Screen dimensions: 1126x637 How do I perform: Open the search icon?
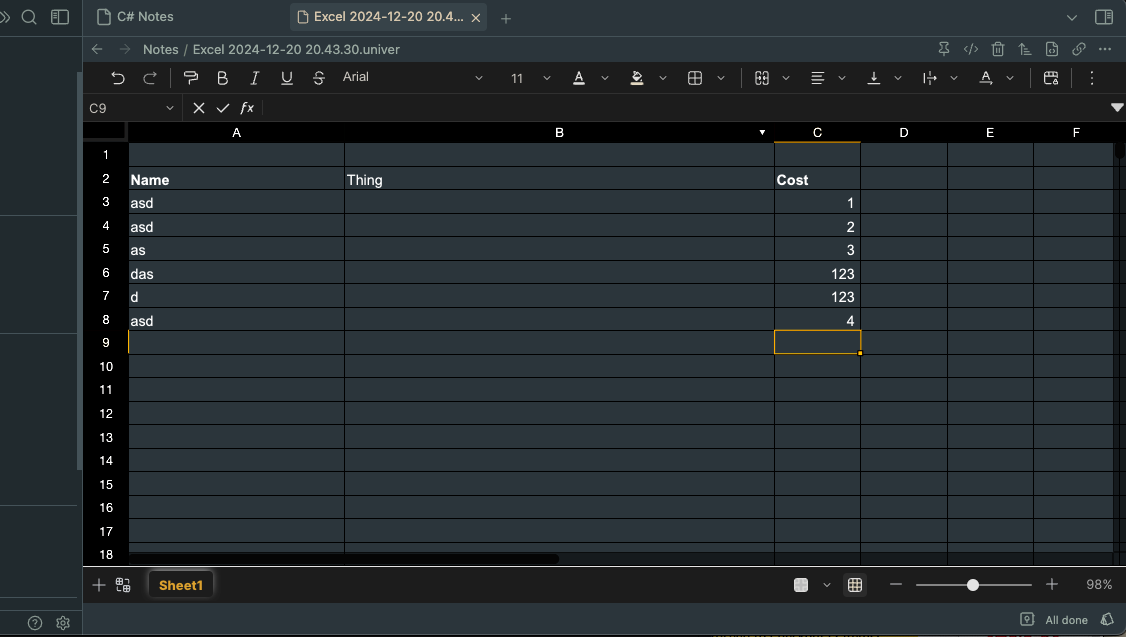(29, 17)
